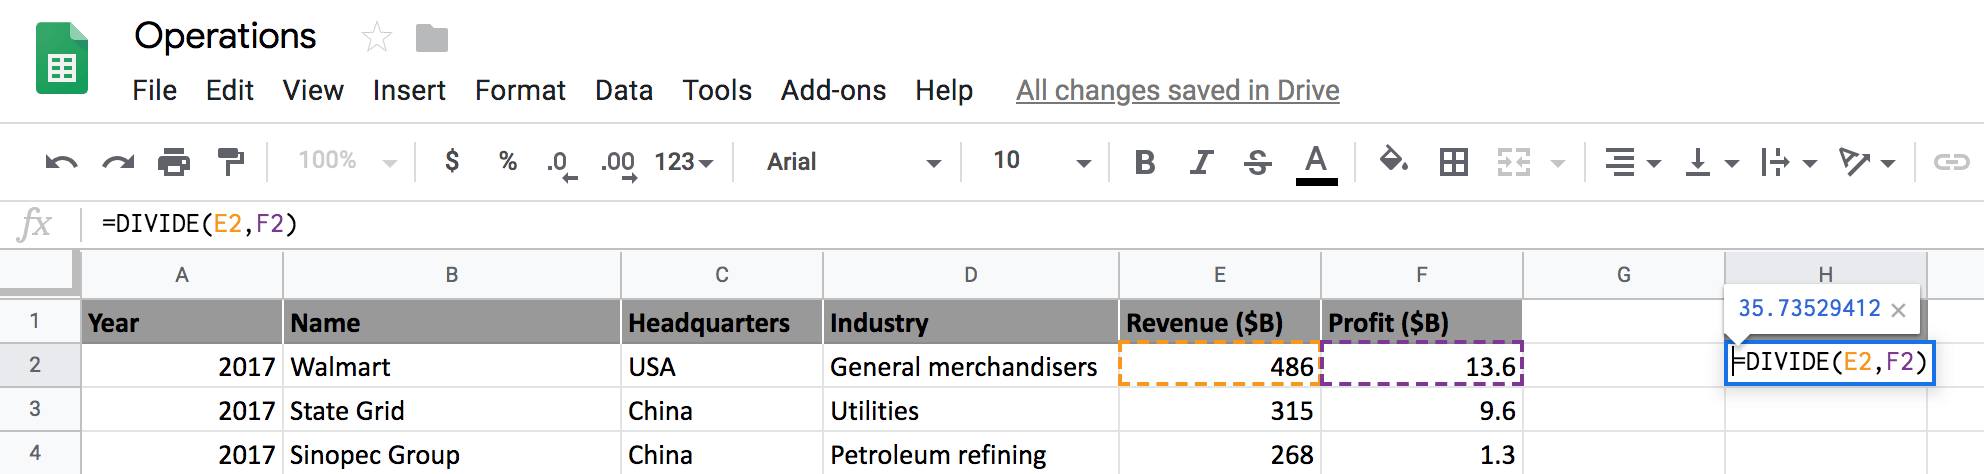The width and height of the screenshot is (1984, 474).
Task: Open the Insert menu
Action: 409,90
